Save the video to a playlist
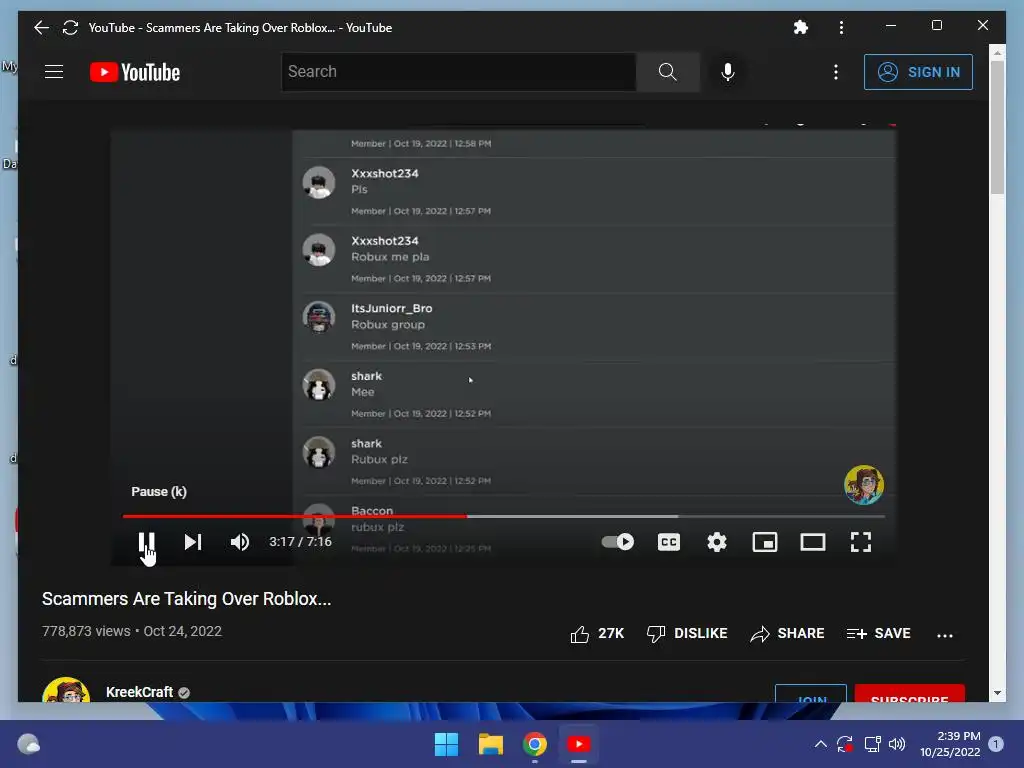This screenshot has width=1024, height=768. tap(878, 633)
